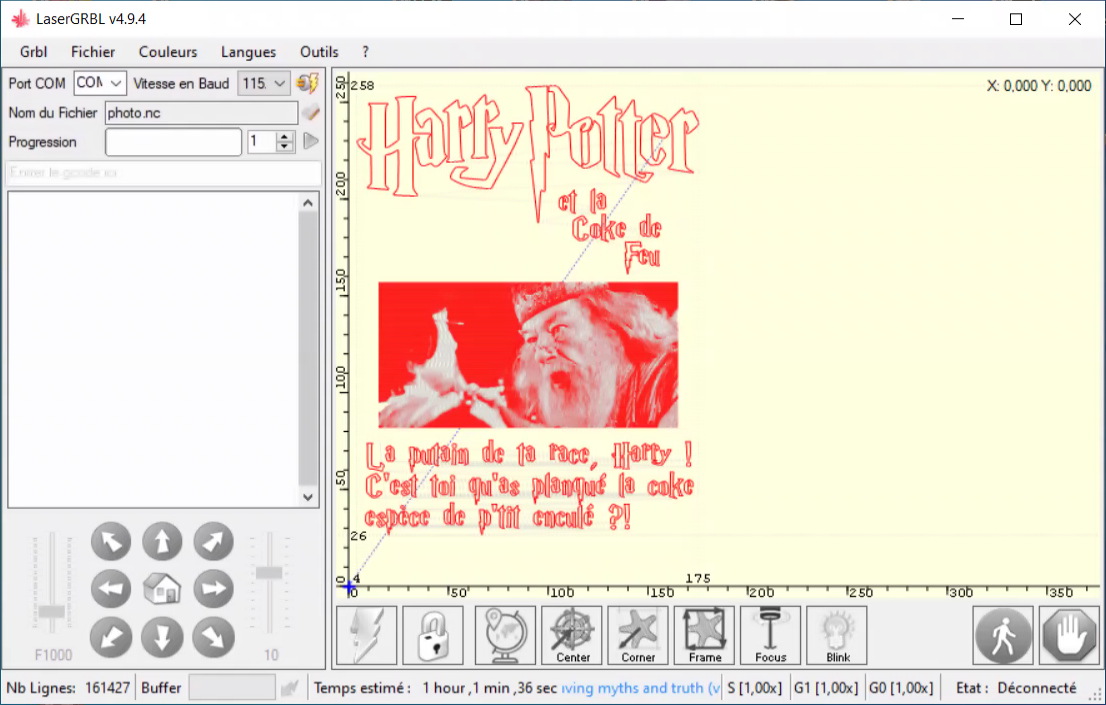Click the G-code command input field

pos(163,172)
